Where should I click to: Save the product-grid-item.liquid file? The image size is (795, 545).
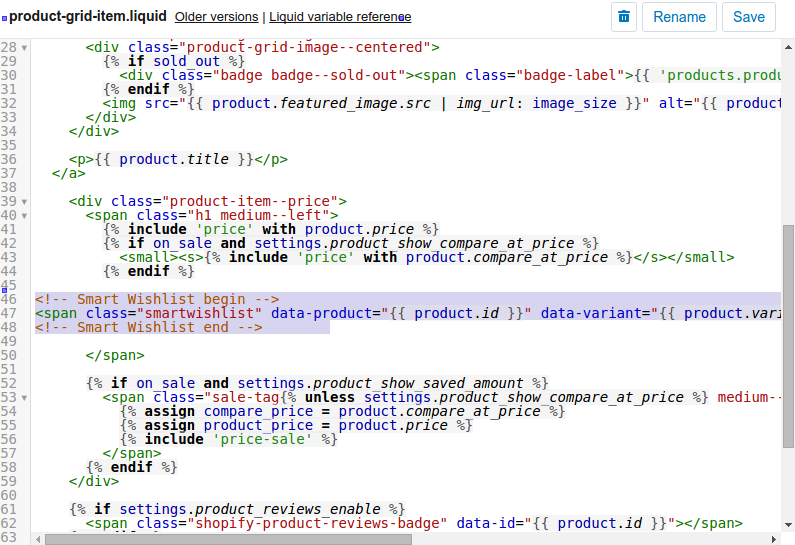748,17
